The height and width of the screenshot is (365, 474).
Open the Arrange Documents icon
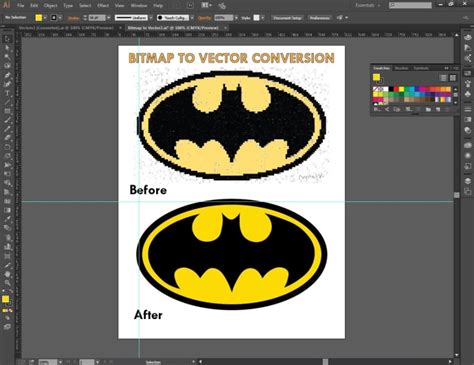[x=206, y=5]
